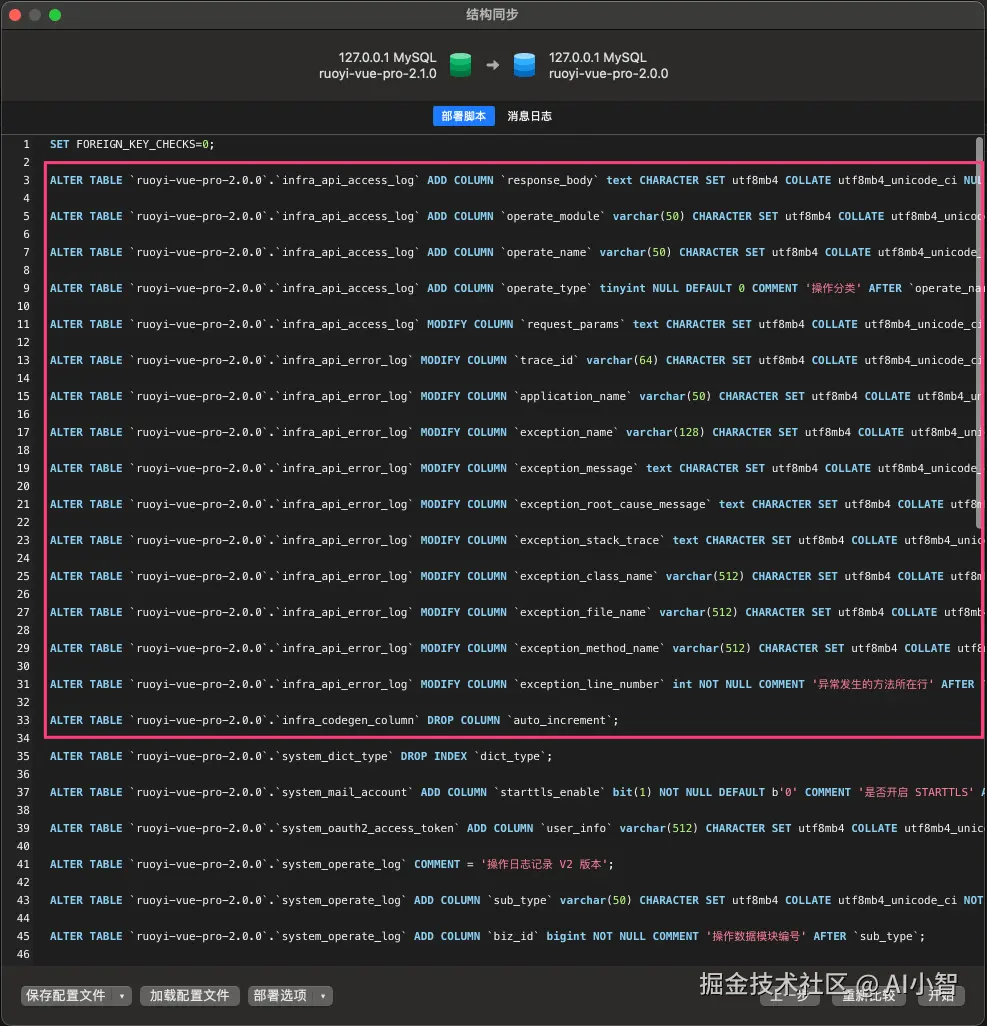This screenshot has width=987, height=1026.
Task: Click the 127.0.0.1 MySQL target label
Action: pos(598,57)
